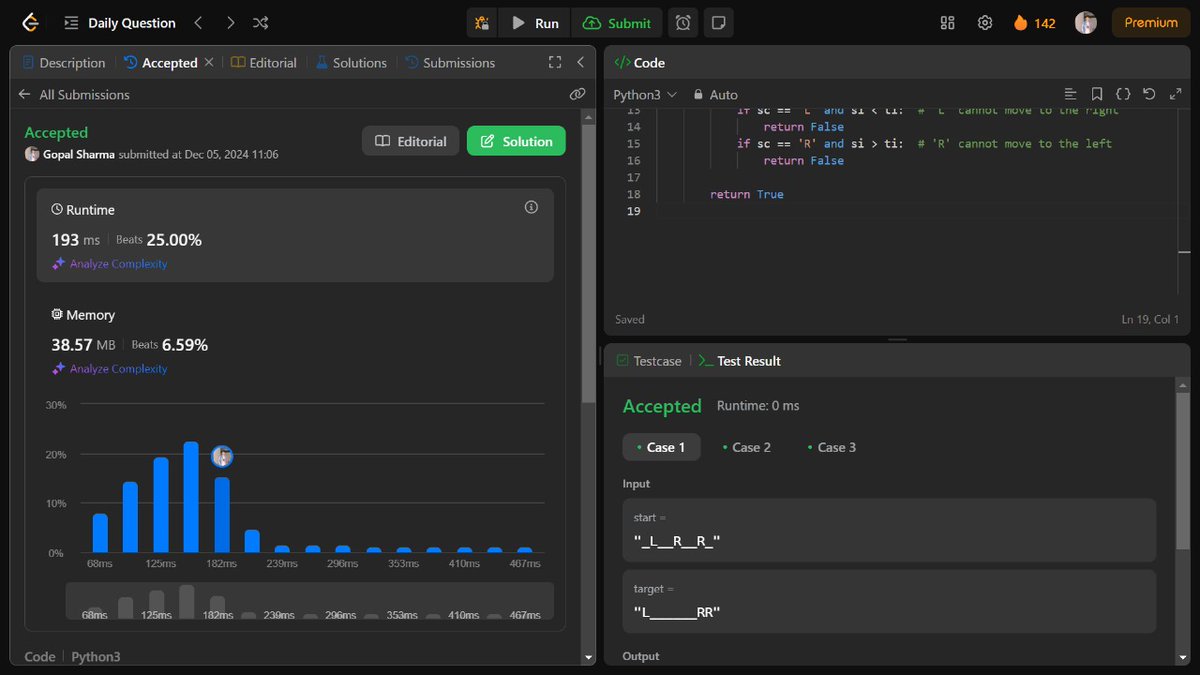The width and height of the screenshot is (1200, 675).
Task: Open the layout grid icon
Action: (948, 22)
